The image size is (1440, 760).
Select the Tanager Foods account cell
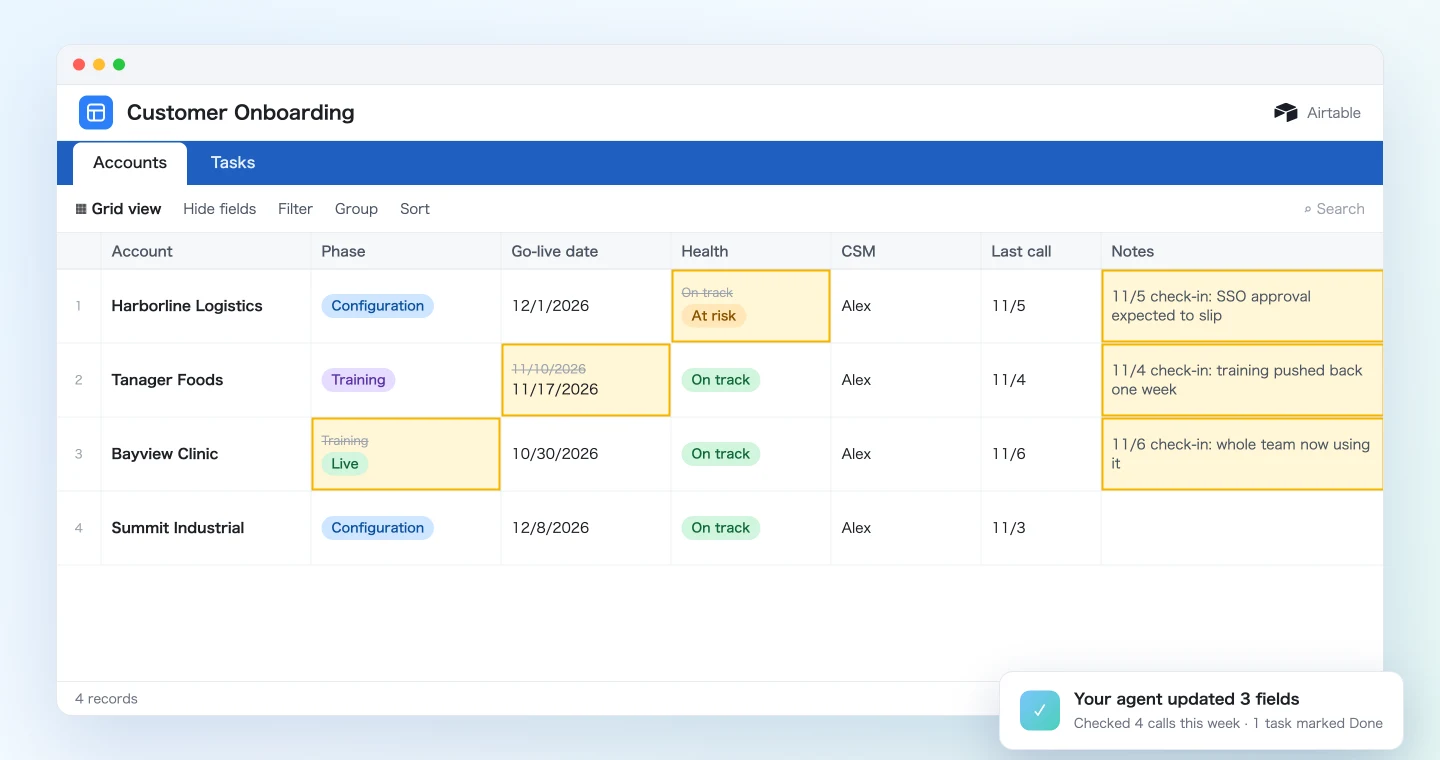pos(206,380)
